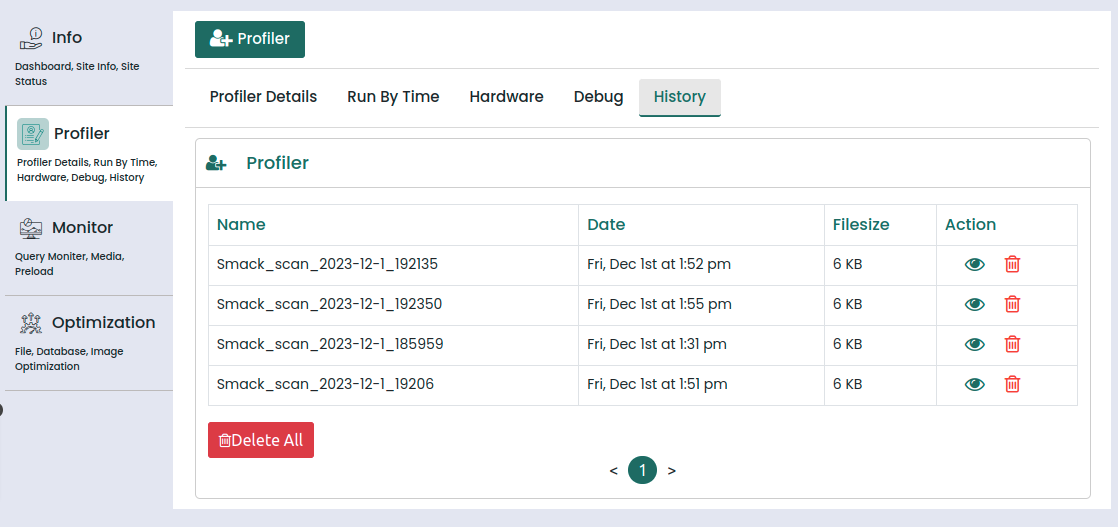Click the Profiler sidebar icon

click(x=33, y=133)
